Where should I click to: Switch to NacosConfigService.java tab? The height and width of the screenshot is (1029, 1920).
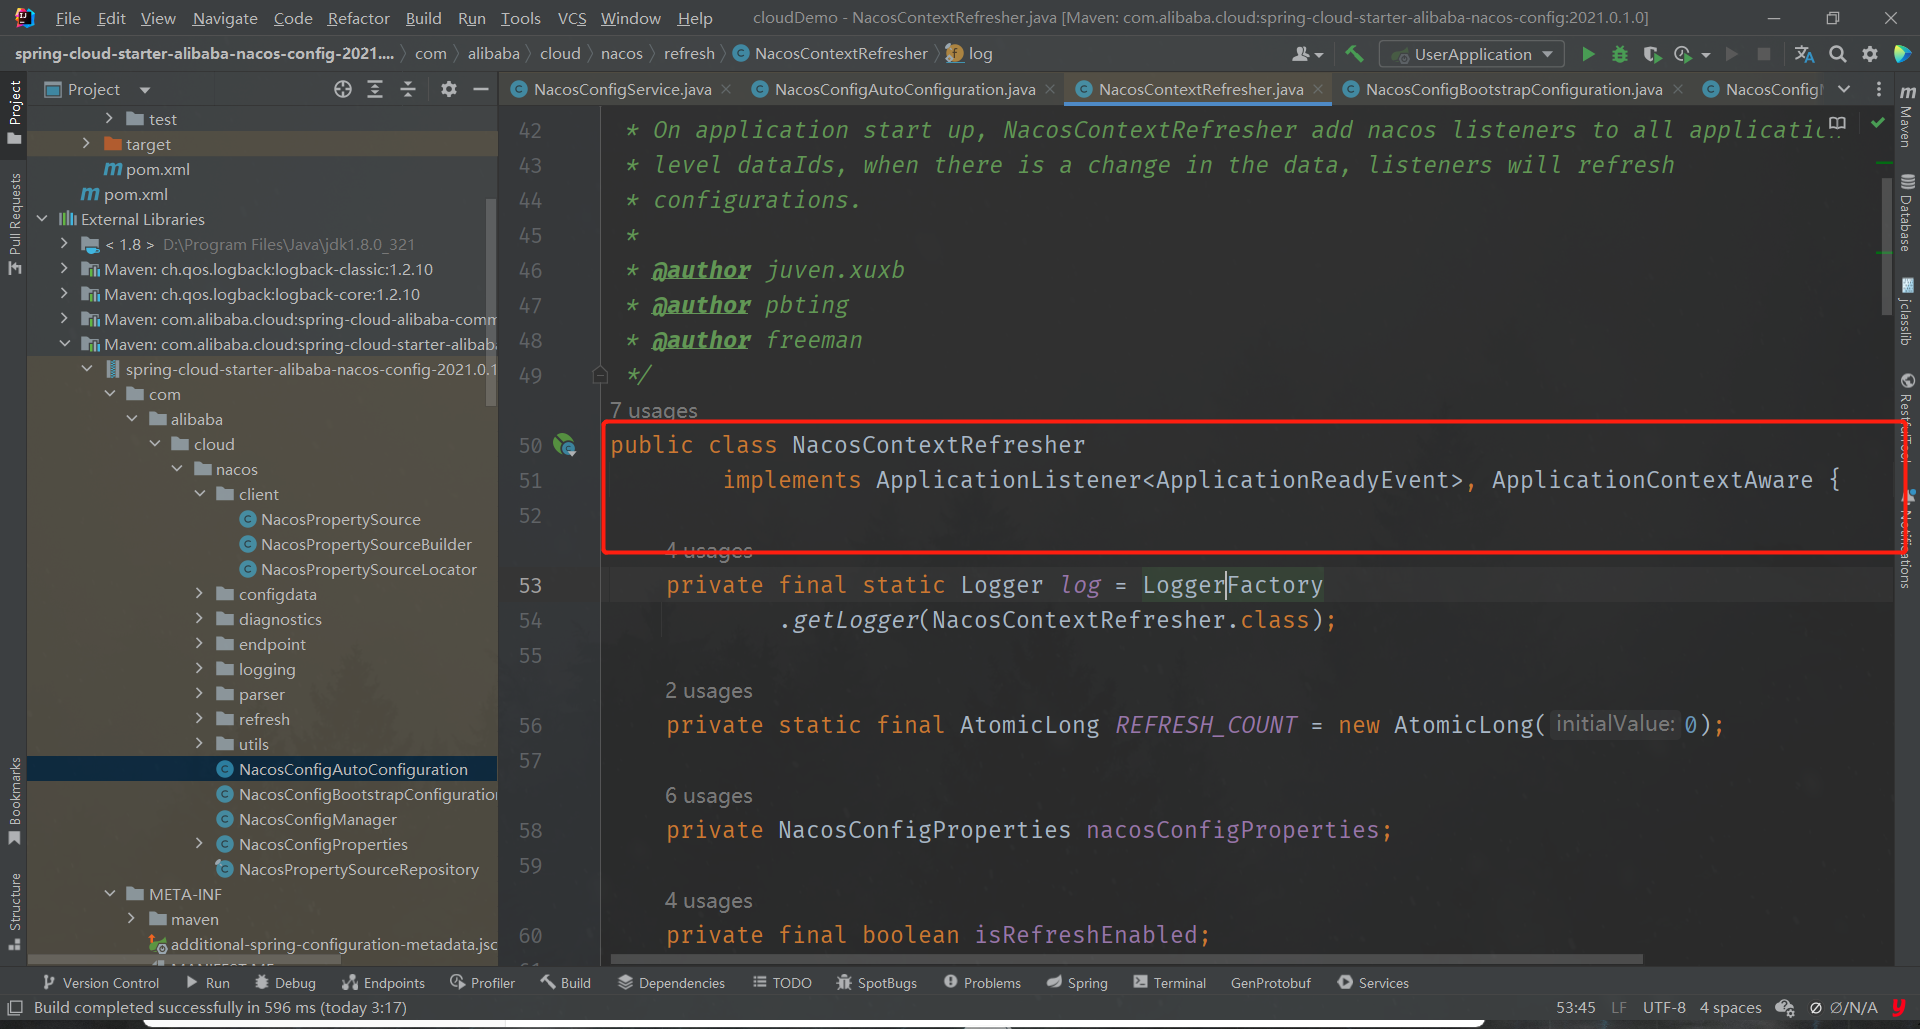(622, 89)
